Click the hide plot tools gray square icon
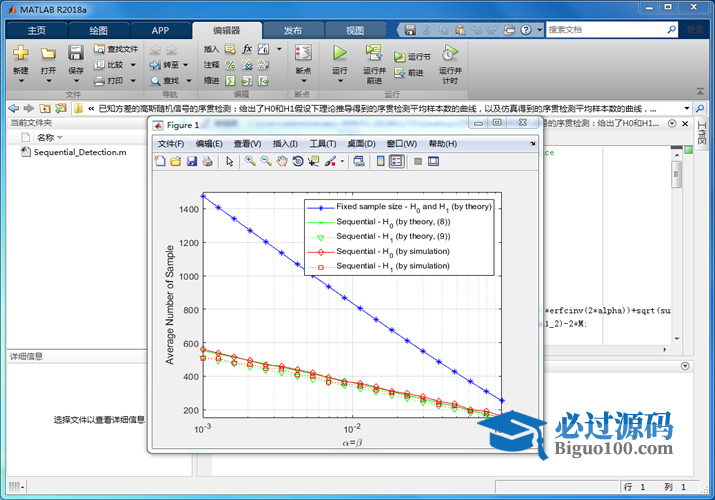The height and width of the screenshot is (500, 715). 418,161
